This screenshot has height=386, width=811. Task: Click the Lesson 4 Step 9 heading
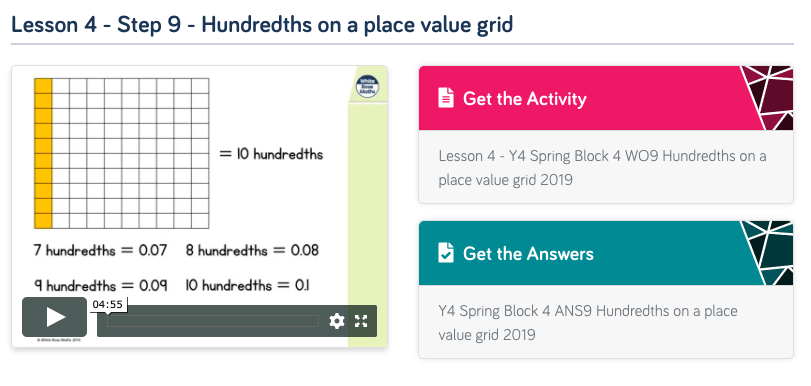coord(262,25)
